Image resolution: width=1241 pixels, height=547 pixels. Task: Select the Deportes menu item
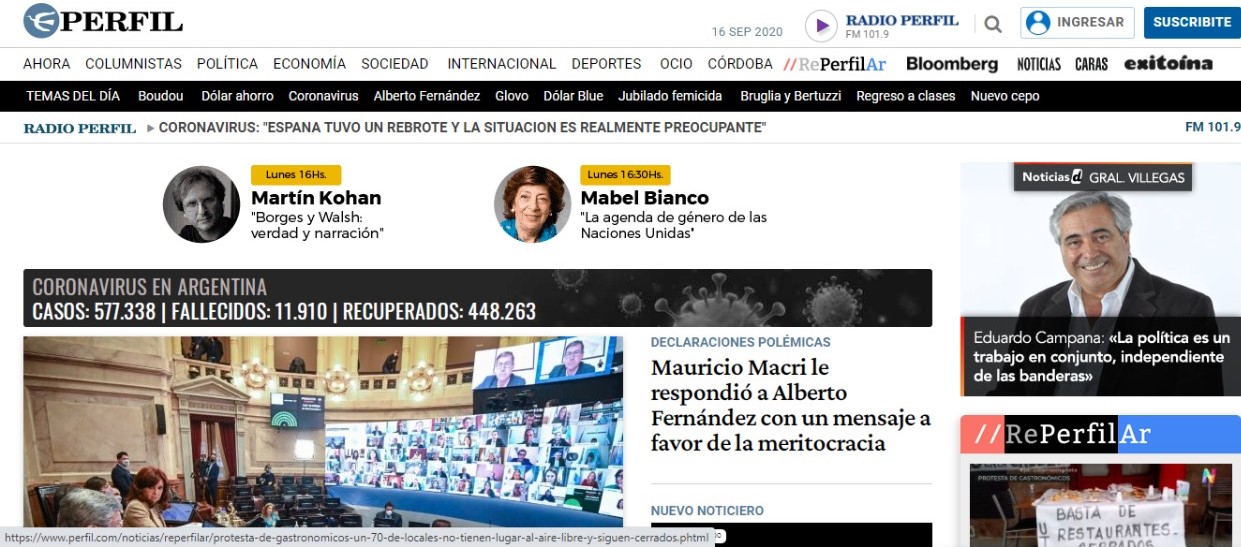[x=606, y=64]
